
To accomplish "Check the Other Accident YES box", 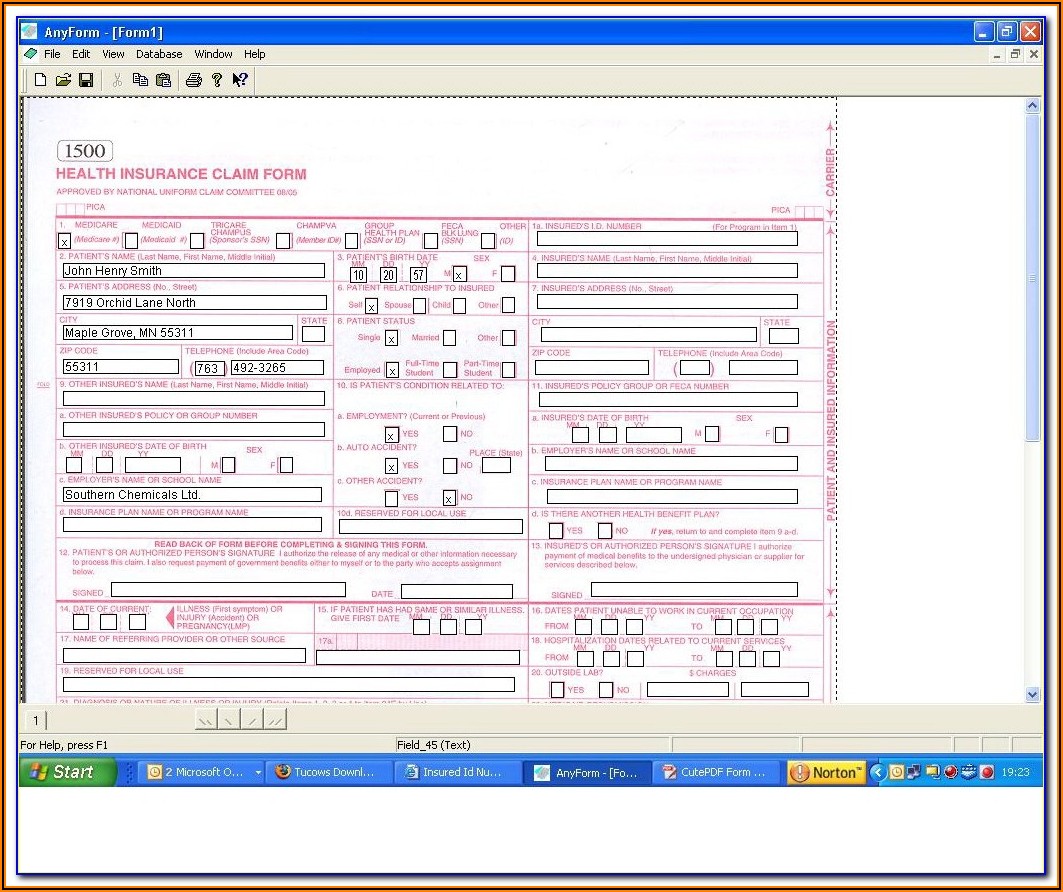I will point(391,498).
